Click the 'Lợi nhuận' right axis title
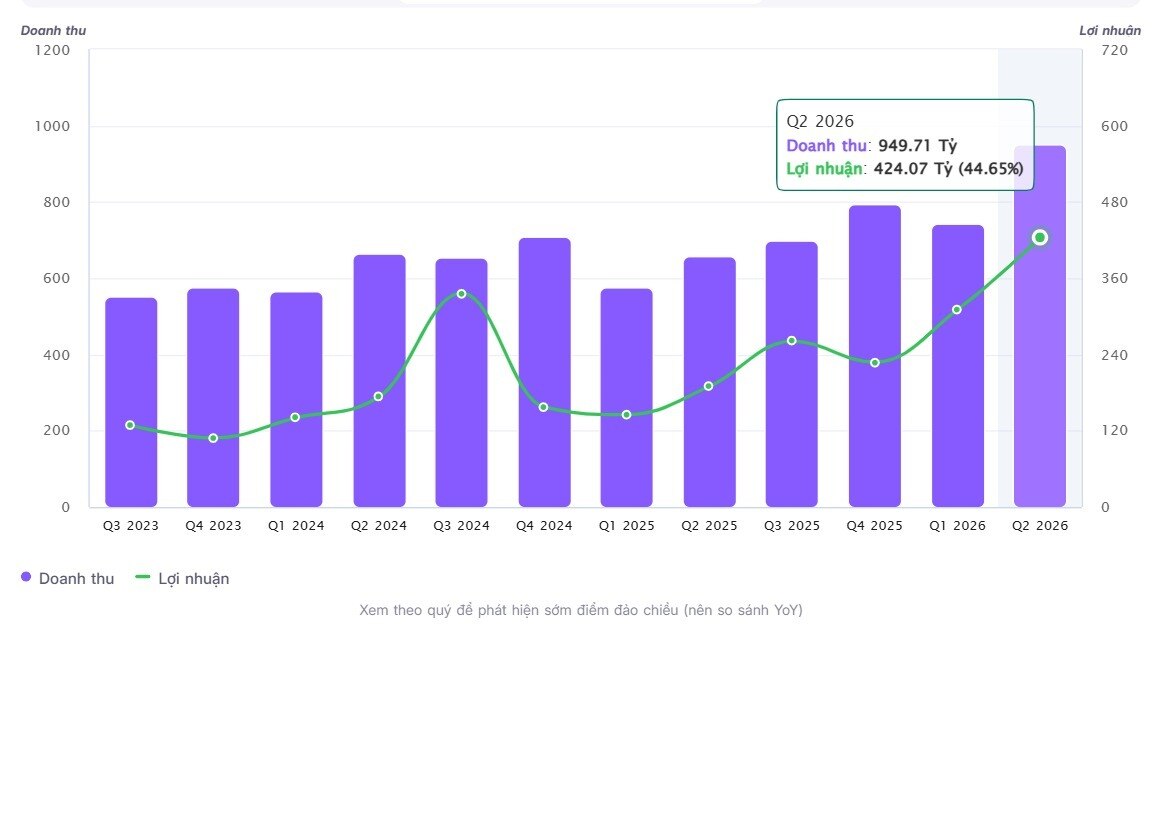Viewport: 1162px width, 835px height. pos(1110,30)
